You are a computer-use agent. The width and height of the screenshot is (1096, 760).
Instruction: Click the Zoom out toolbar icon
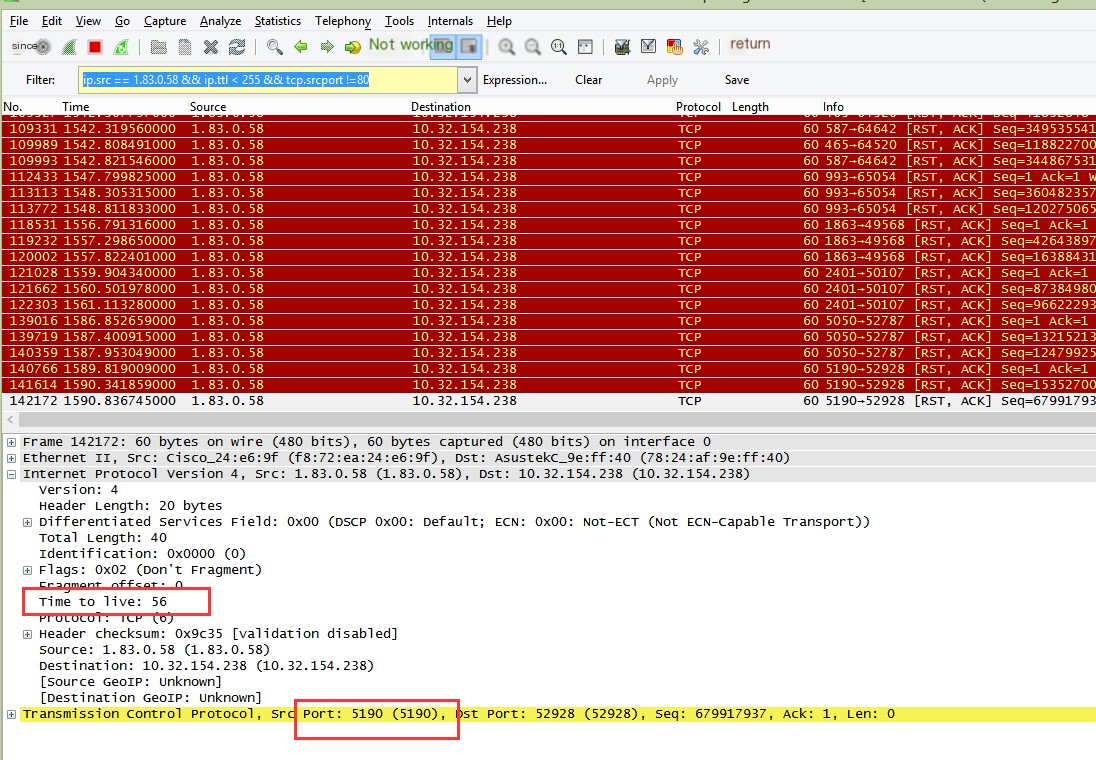click(533, 47)
